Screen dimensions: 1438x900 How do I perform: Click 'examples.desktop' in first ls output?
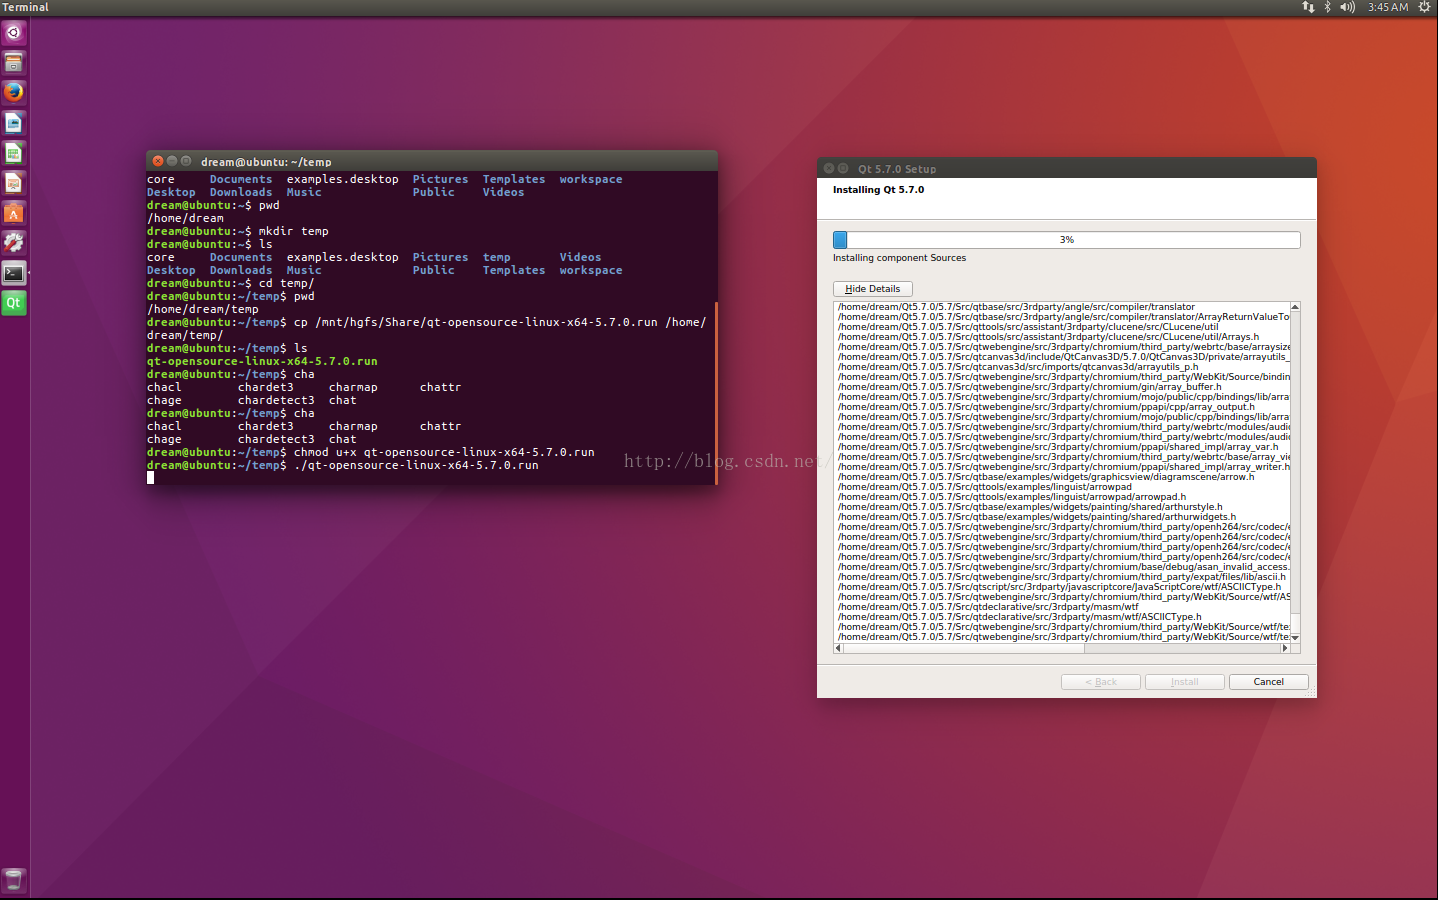(x=343, y=179)
